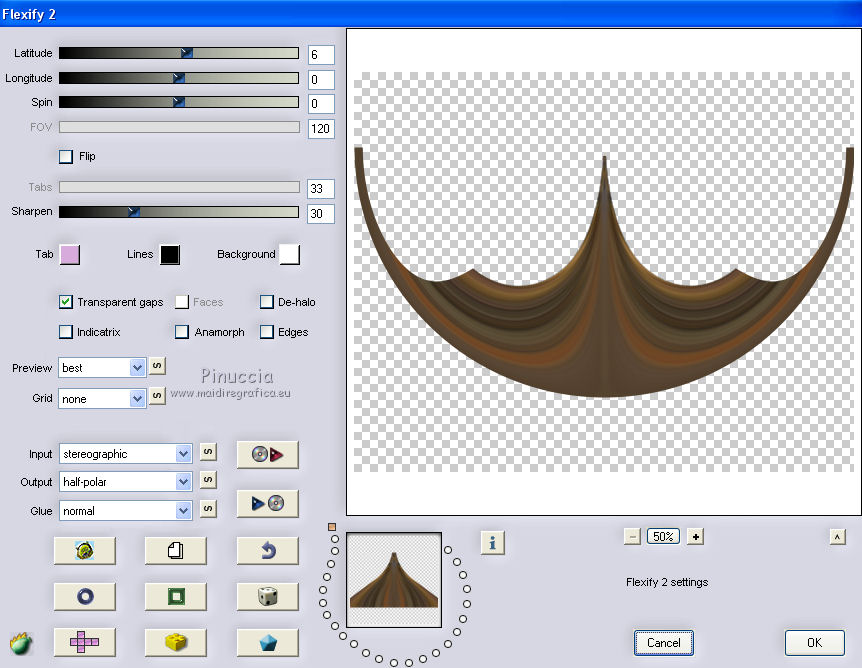Viewport: 862px width, 668px height.
Task: Click the black Lines color swatch
Action: (x=170, y=255)
